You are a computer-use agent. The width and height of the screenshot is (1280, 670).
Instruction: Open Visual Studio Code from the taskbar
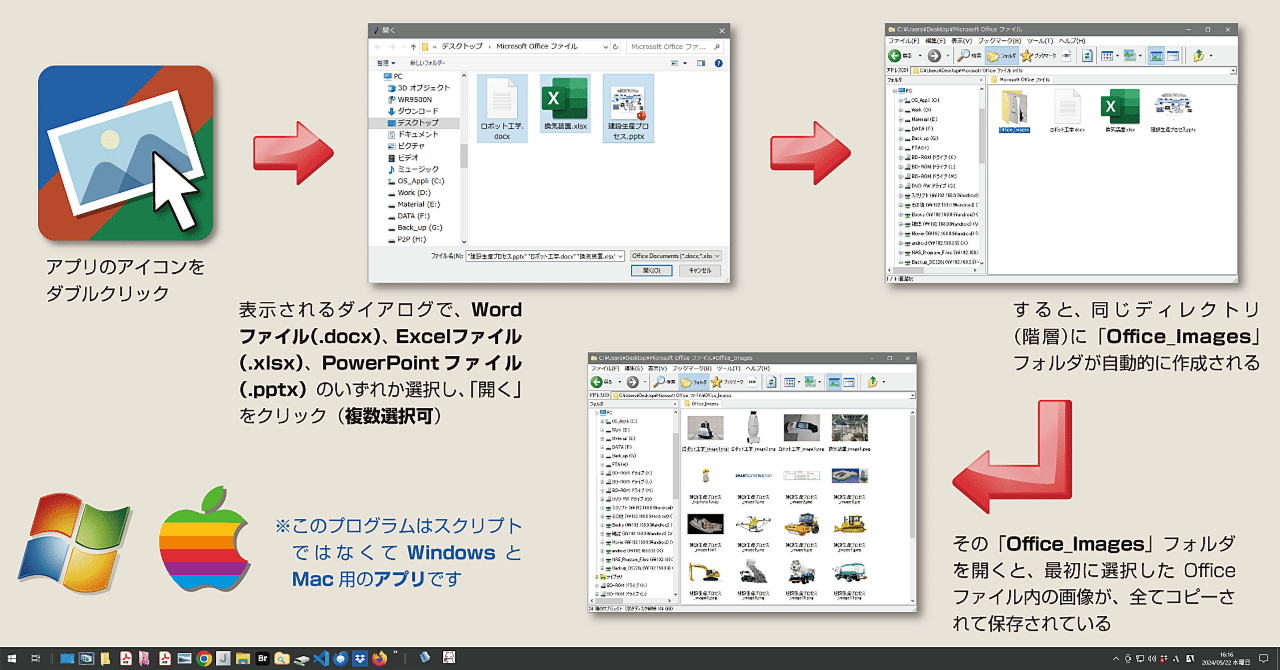[320, 658]
